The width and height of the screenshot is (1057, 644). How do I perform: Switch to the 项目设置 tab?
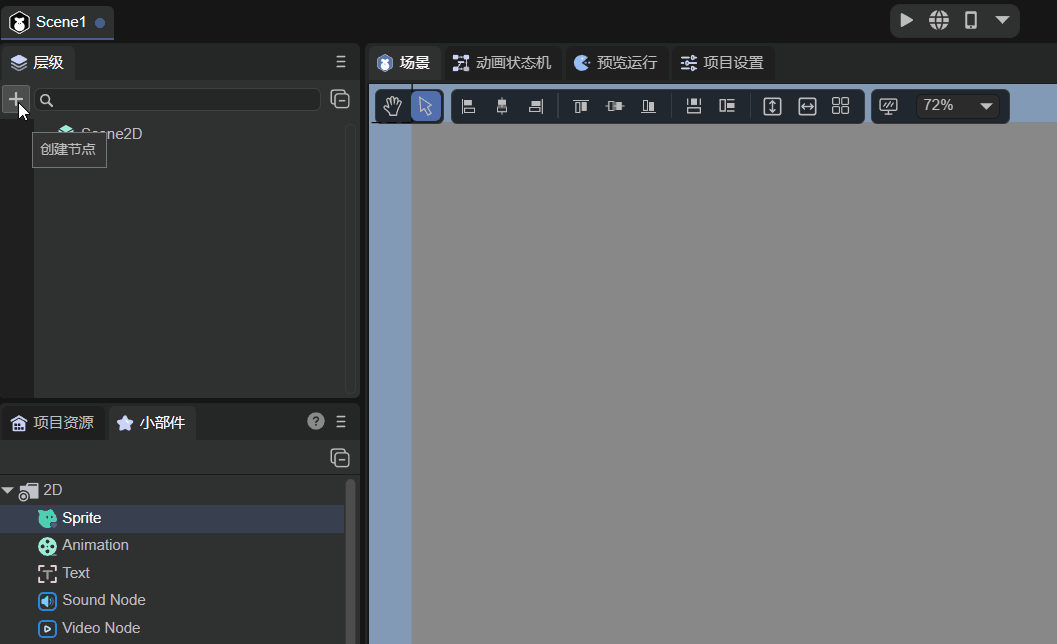tap(722, 63)
